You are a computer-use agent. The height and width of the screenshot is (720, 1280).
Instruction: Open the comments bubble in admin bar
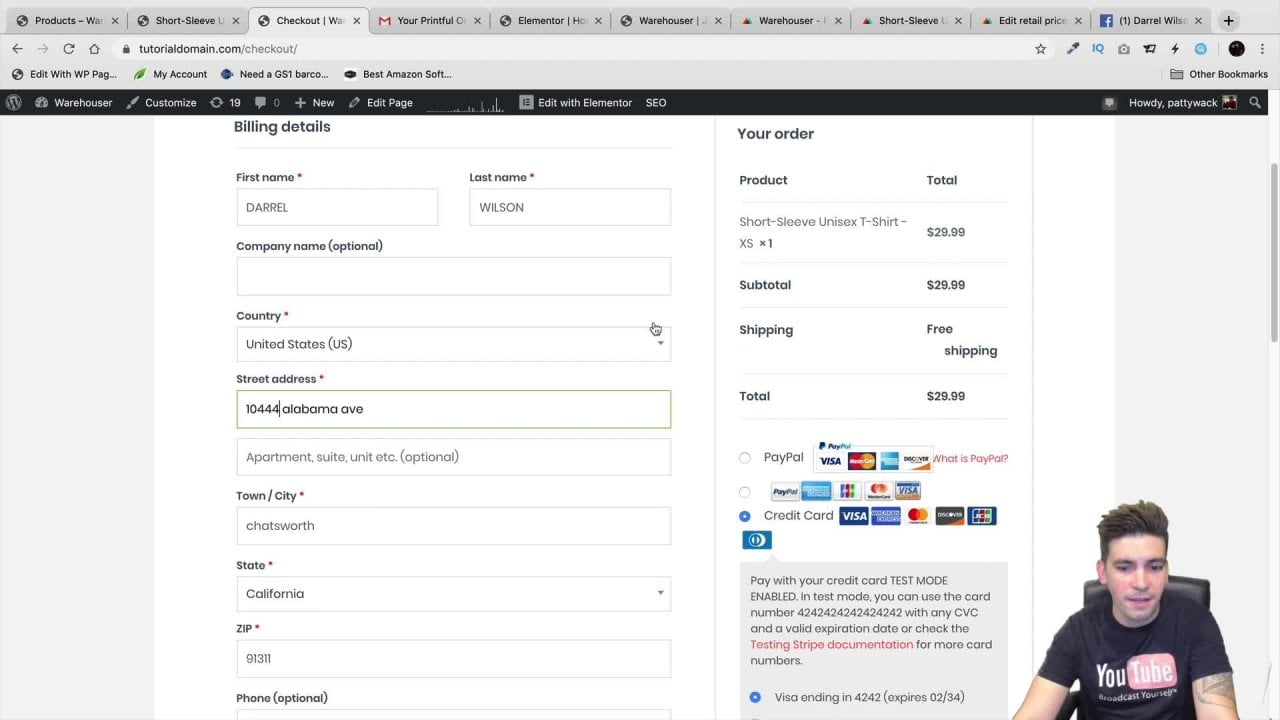point(266,102)
